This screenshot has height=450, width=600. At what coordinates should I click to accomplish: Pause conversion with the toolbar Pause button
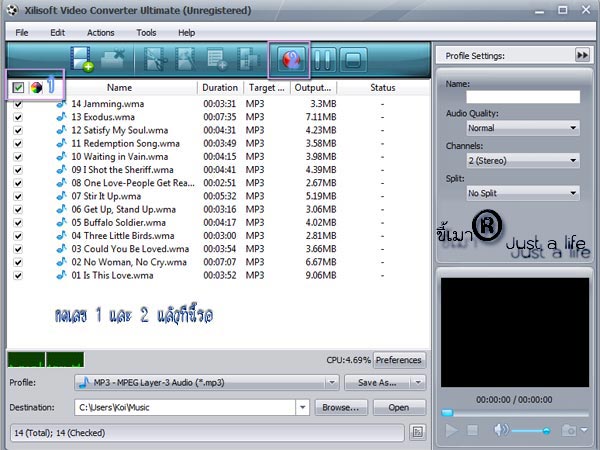323,59
